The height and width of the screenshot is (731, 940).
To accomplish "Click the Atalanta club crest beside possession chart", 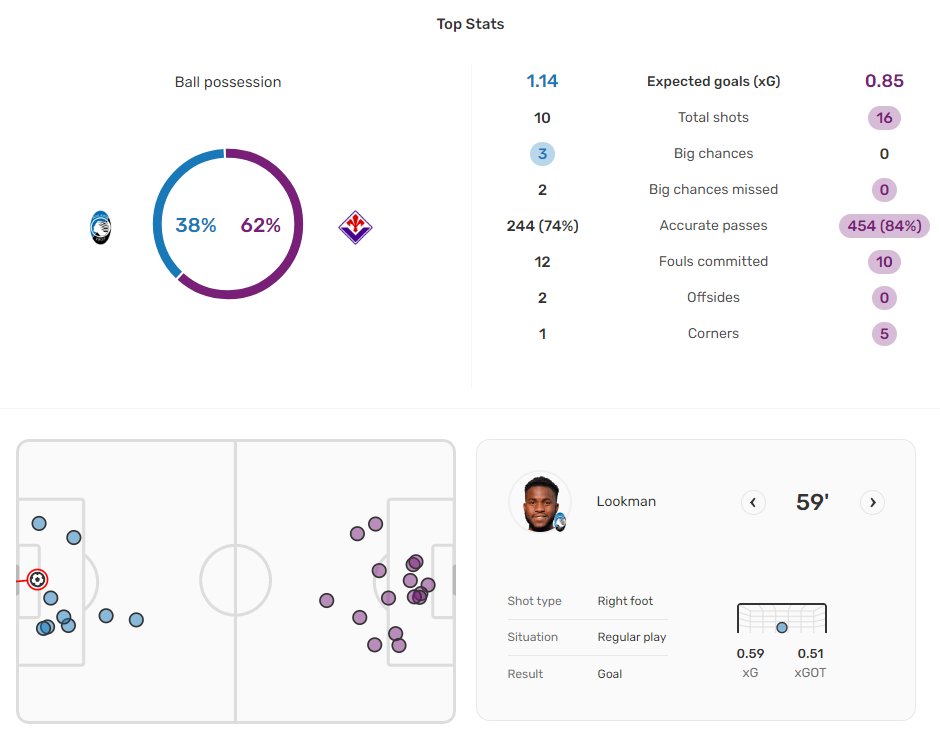I will 100,227.
